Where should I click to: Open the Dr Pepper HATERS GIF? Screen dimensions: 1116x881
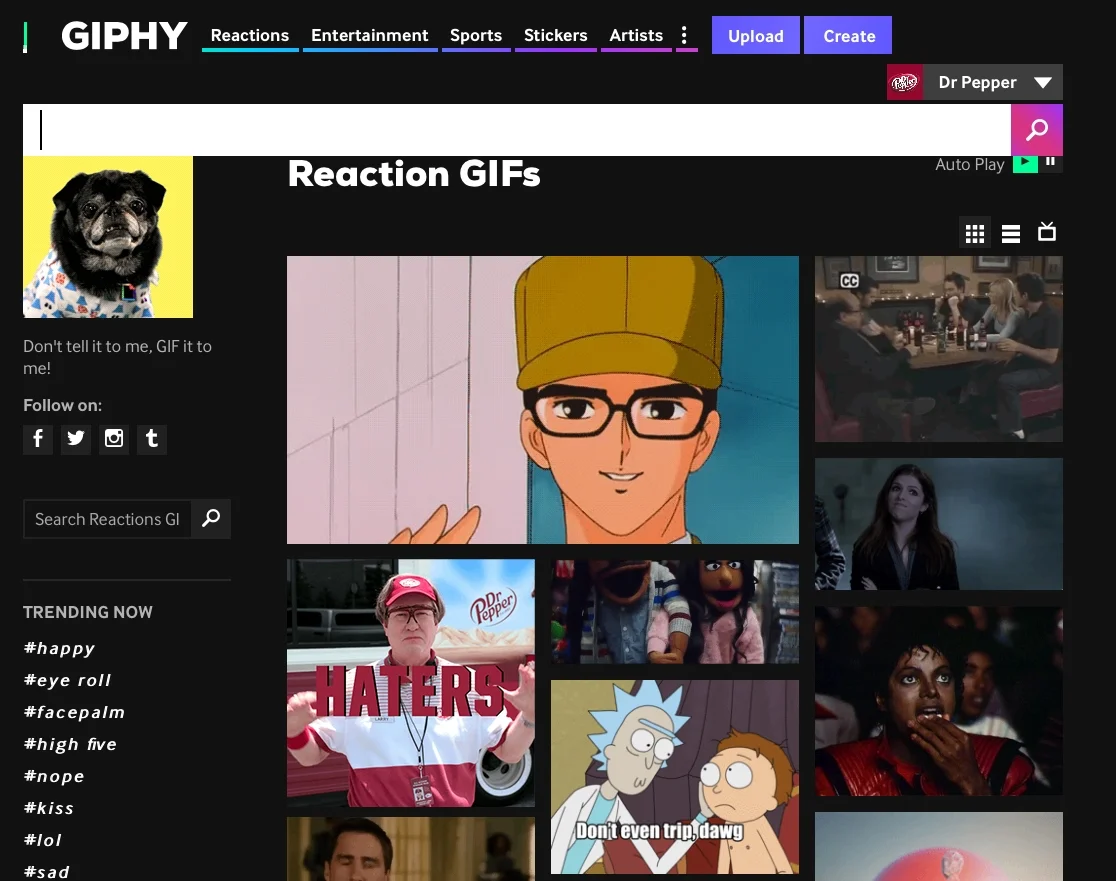[x=411, y=683]
